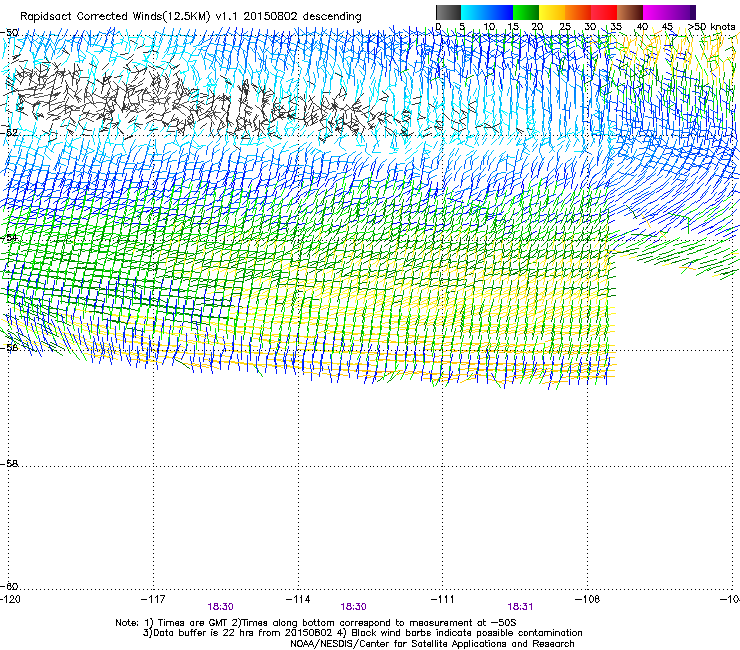740x650 pixels.
Task: Click the purple '18:31' time label
Action: pyautogui.click(x=520, y=607)
